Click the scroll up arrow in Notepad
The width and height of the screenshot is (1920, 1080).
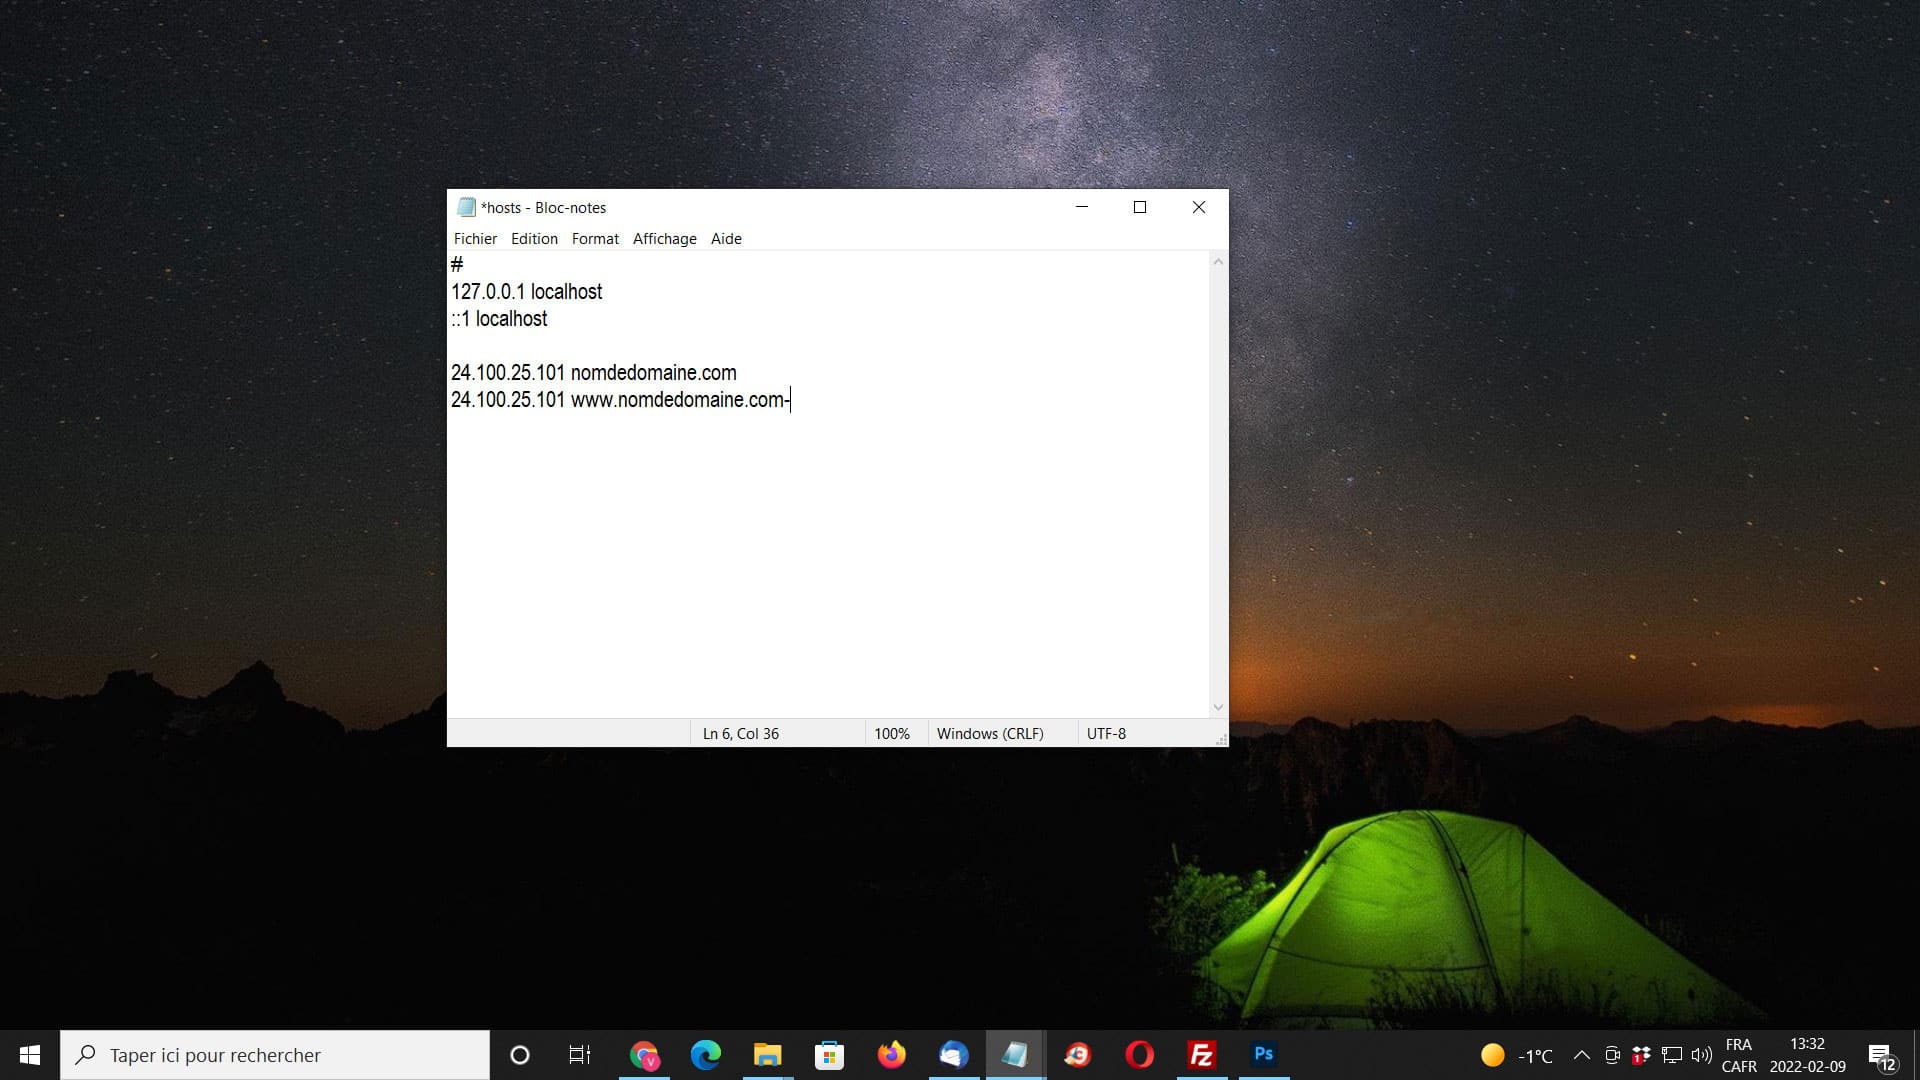[1218, 262]
